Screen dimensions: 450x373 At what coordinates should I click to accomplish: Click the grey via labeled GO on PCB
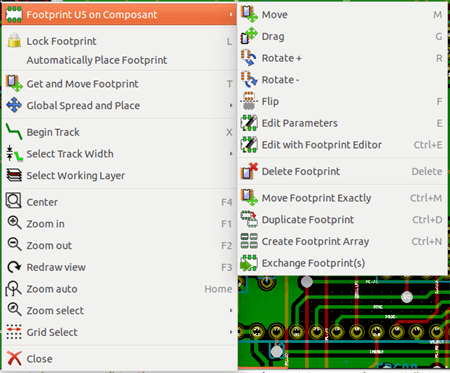click(407, 297)
